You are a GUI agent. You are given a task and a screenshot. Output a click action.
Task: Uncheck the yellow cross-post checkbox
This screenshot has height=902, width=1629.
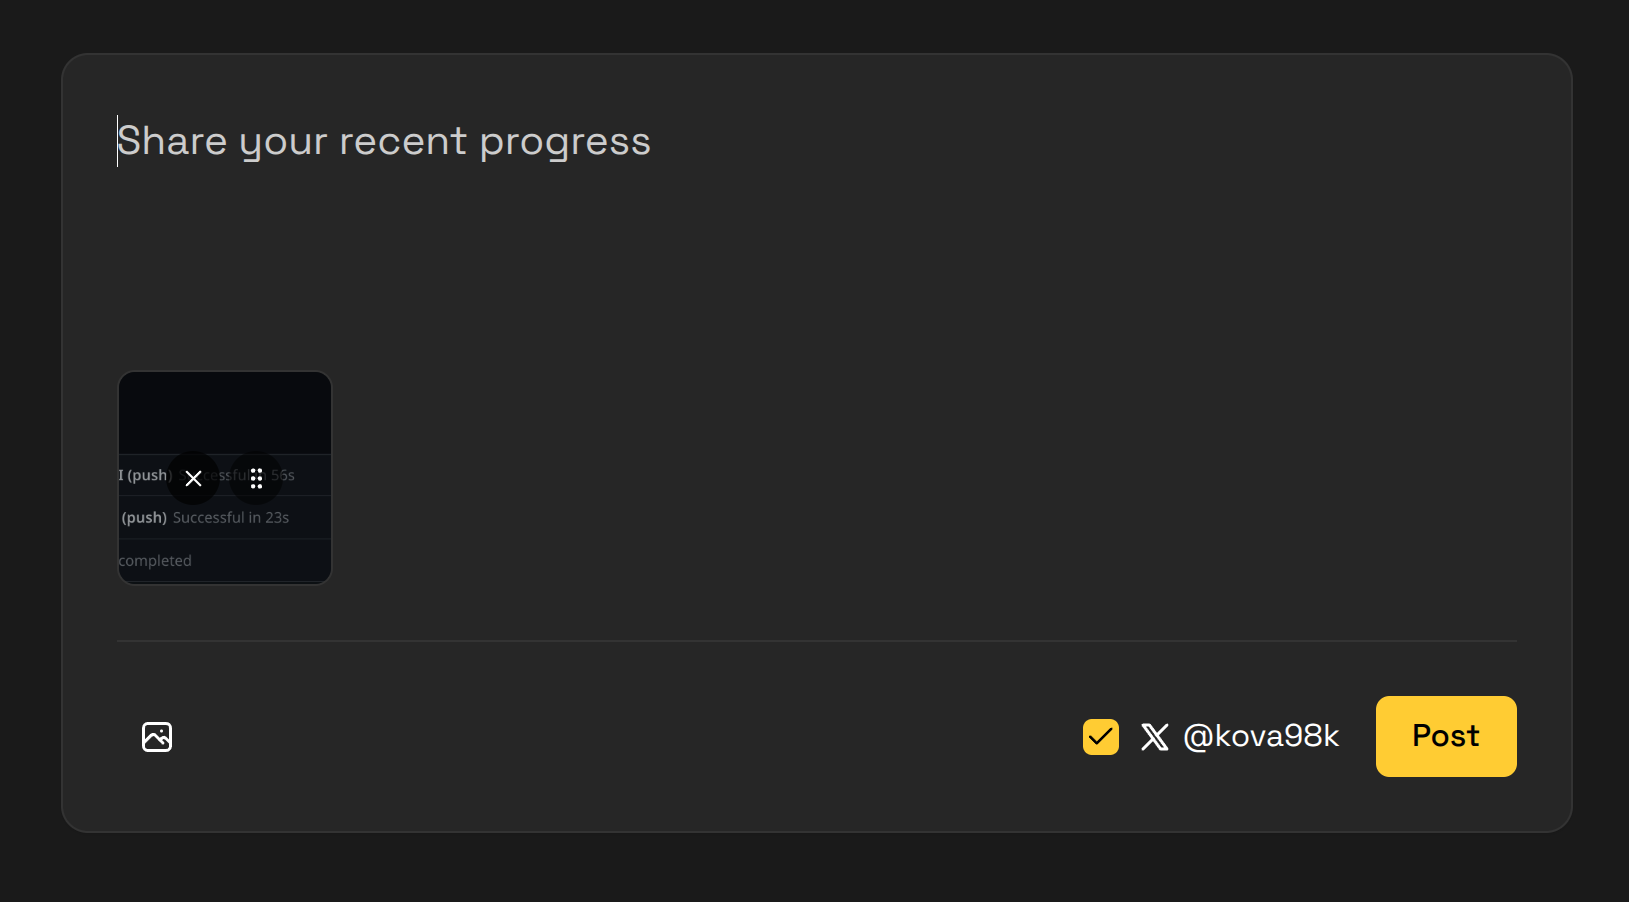tap(1101, 737)
